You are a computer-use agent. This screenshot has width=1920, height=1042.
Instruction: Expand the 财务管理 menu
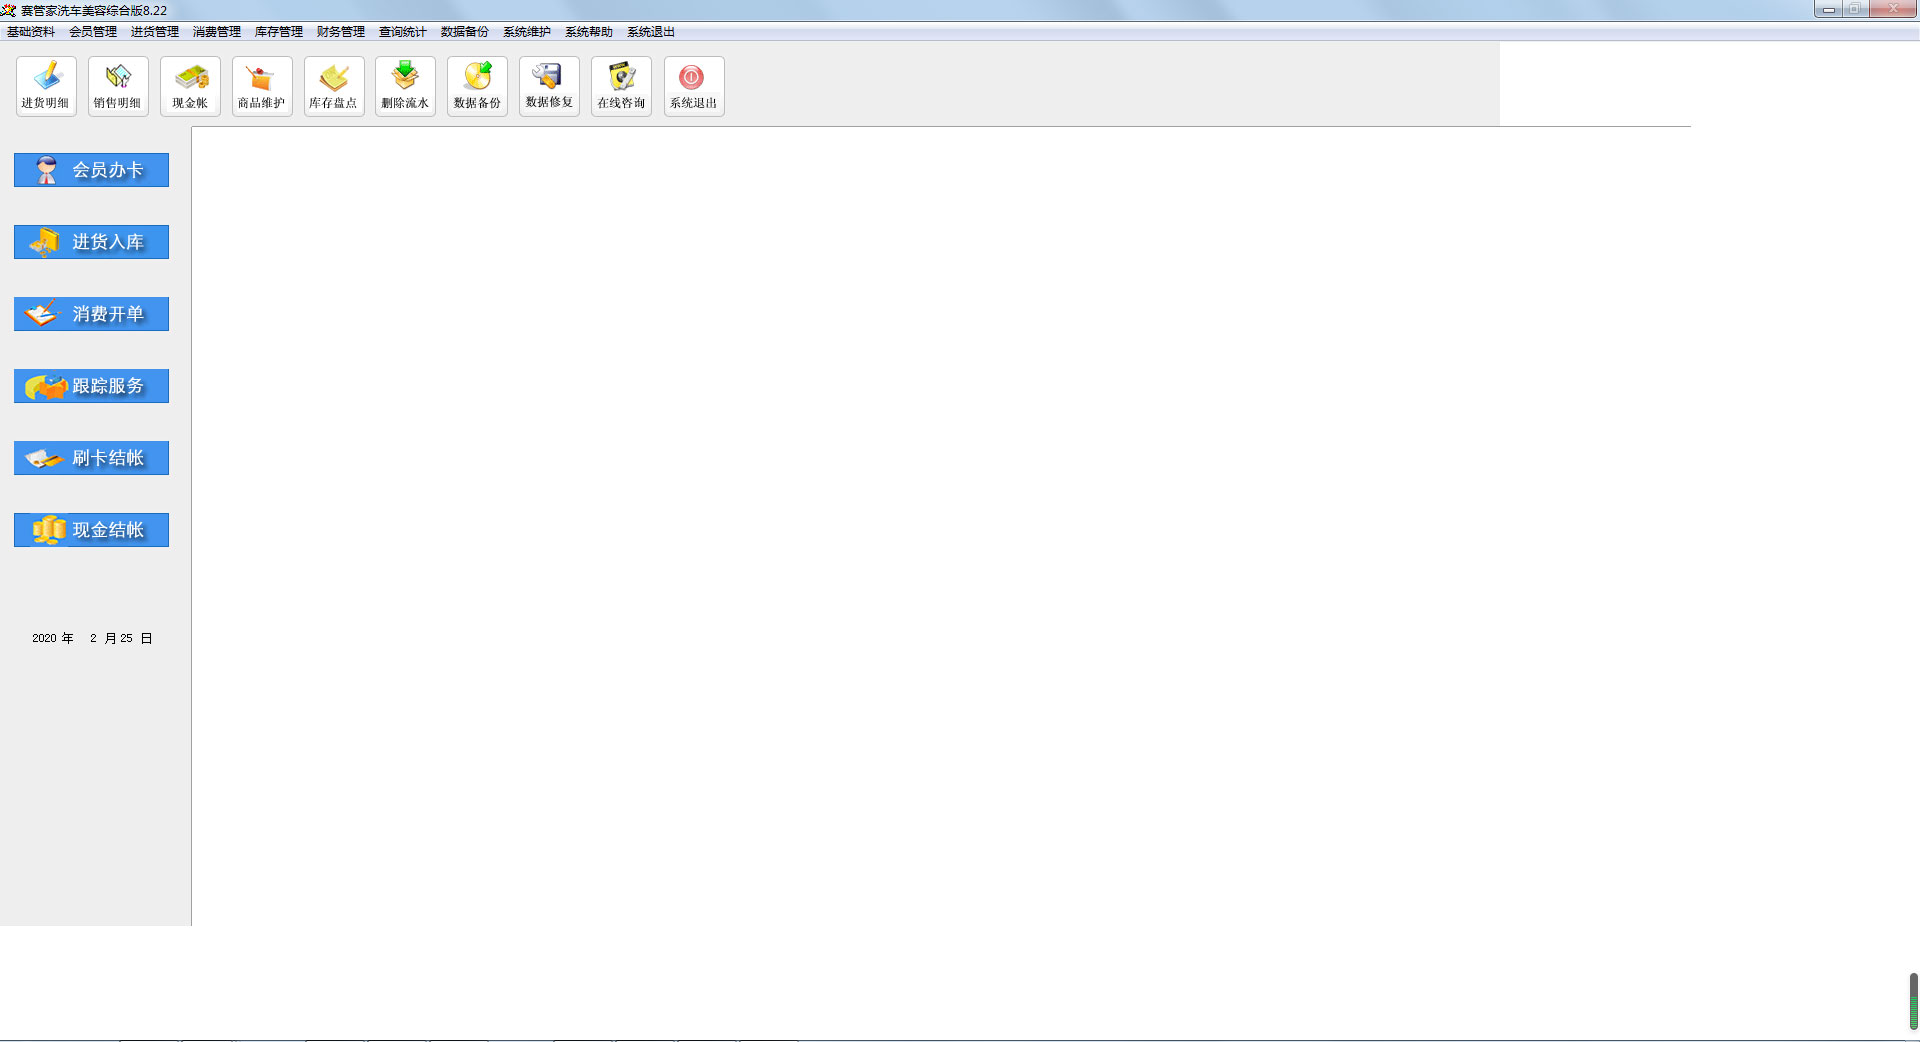(341, 32)
